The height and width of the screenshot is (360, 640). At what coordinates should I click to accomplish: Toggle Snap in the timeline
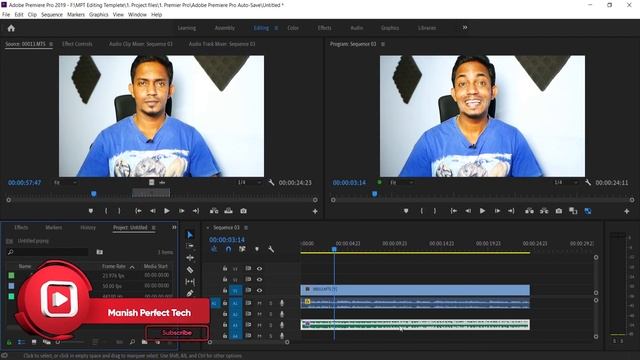(x=228, y=249)
